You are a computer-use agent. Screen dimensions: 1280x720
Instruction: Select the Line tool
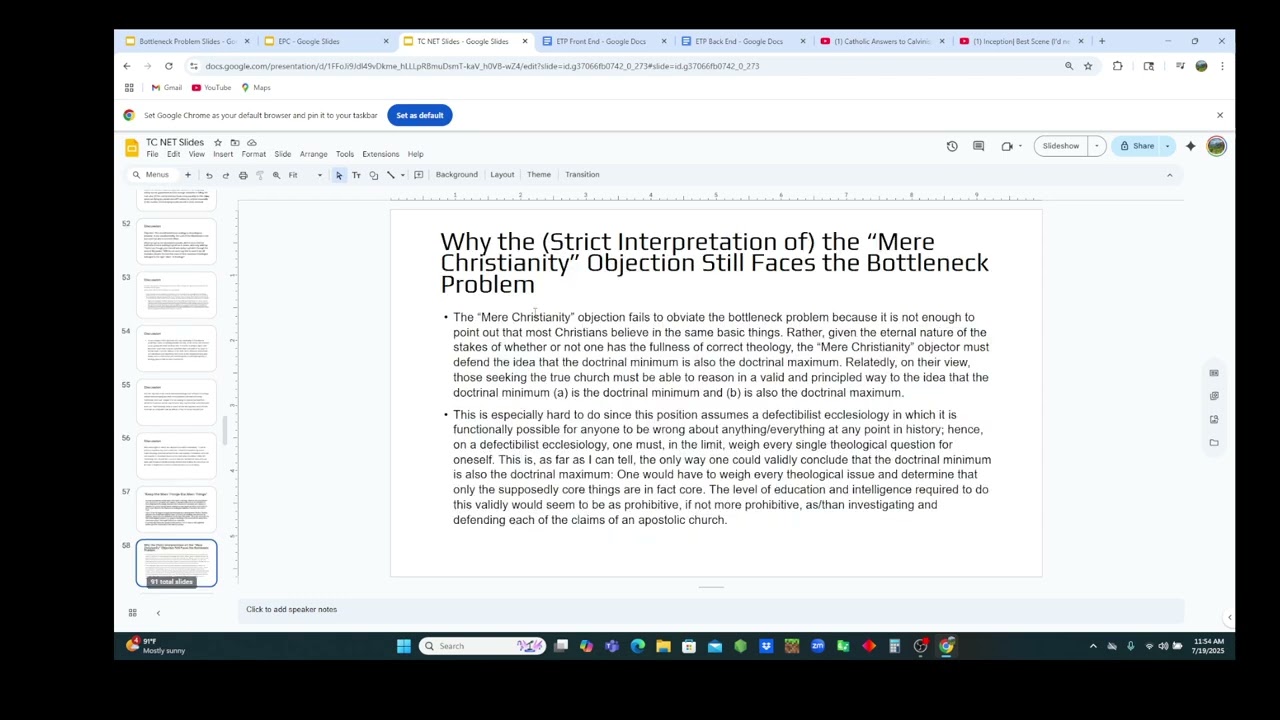(x=391, y=175)
